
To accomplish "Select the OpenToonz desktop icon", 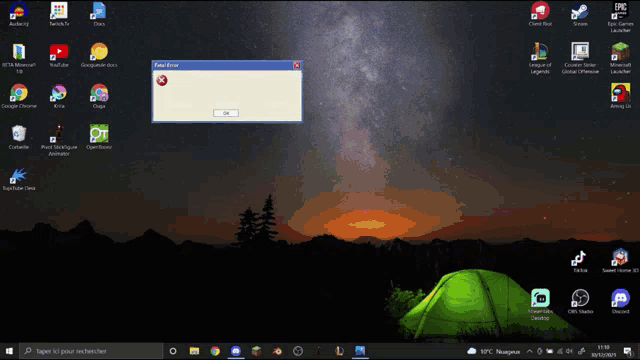I will (x=99, y=138).
